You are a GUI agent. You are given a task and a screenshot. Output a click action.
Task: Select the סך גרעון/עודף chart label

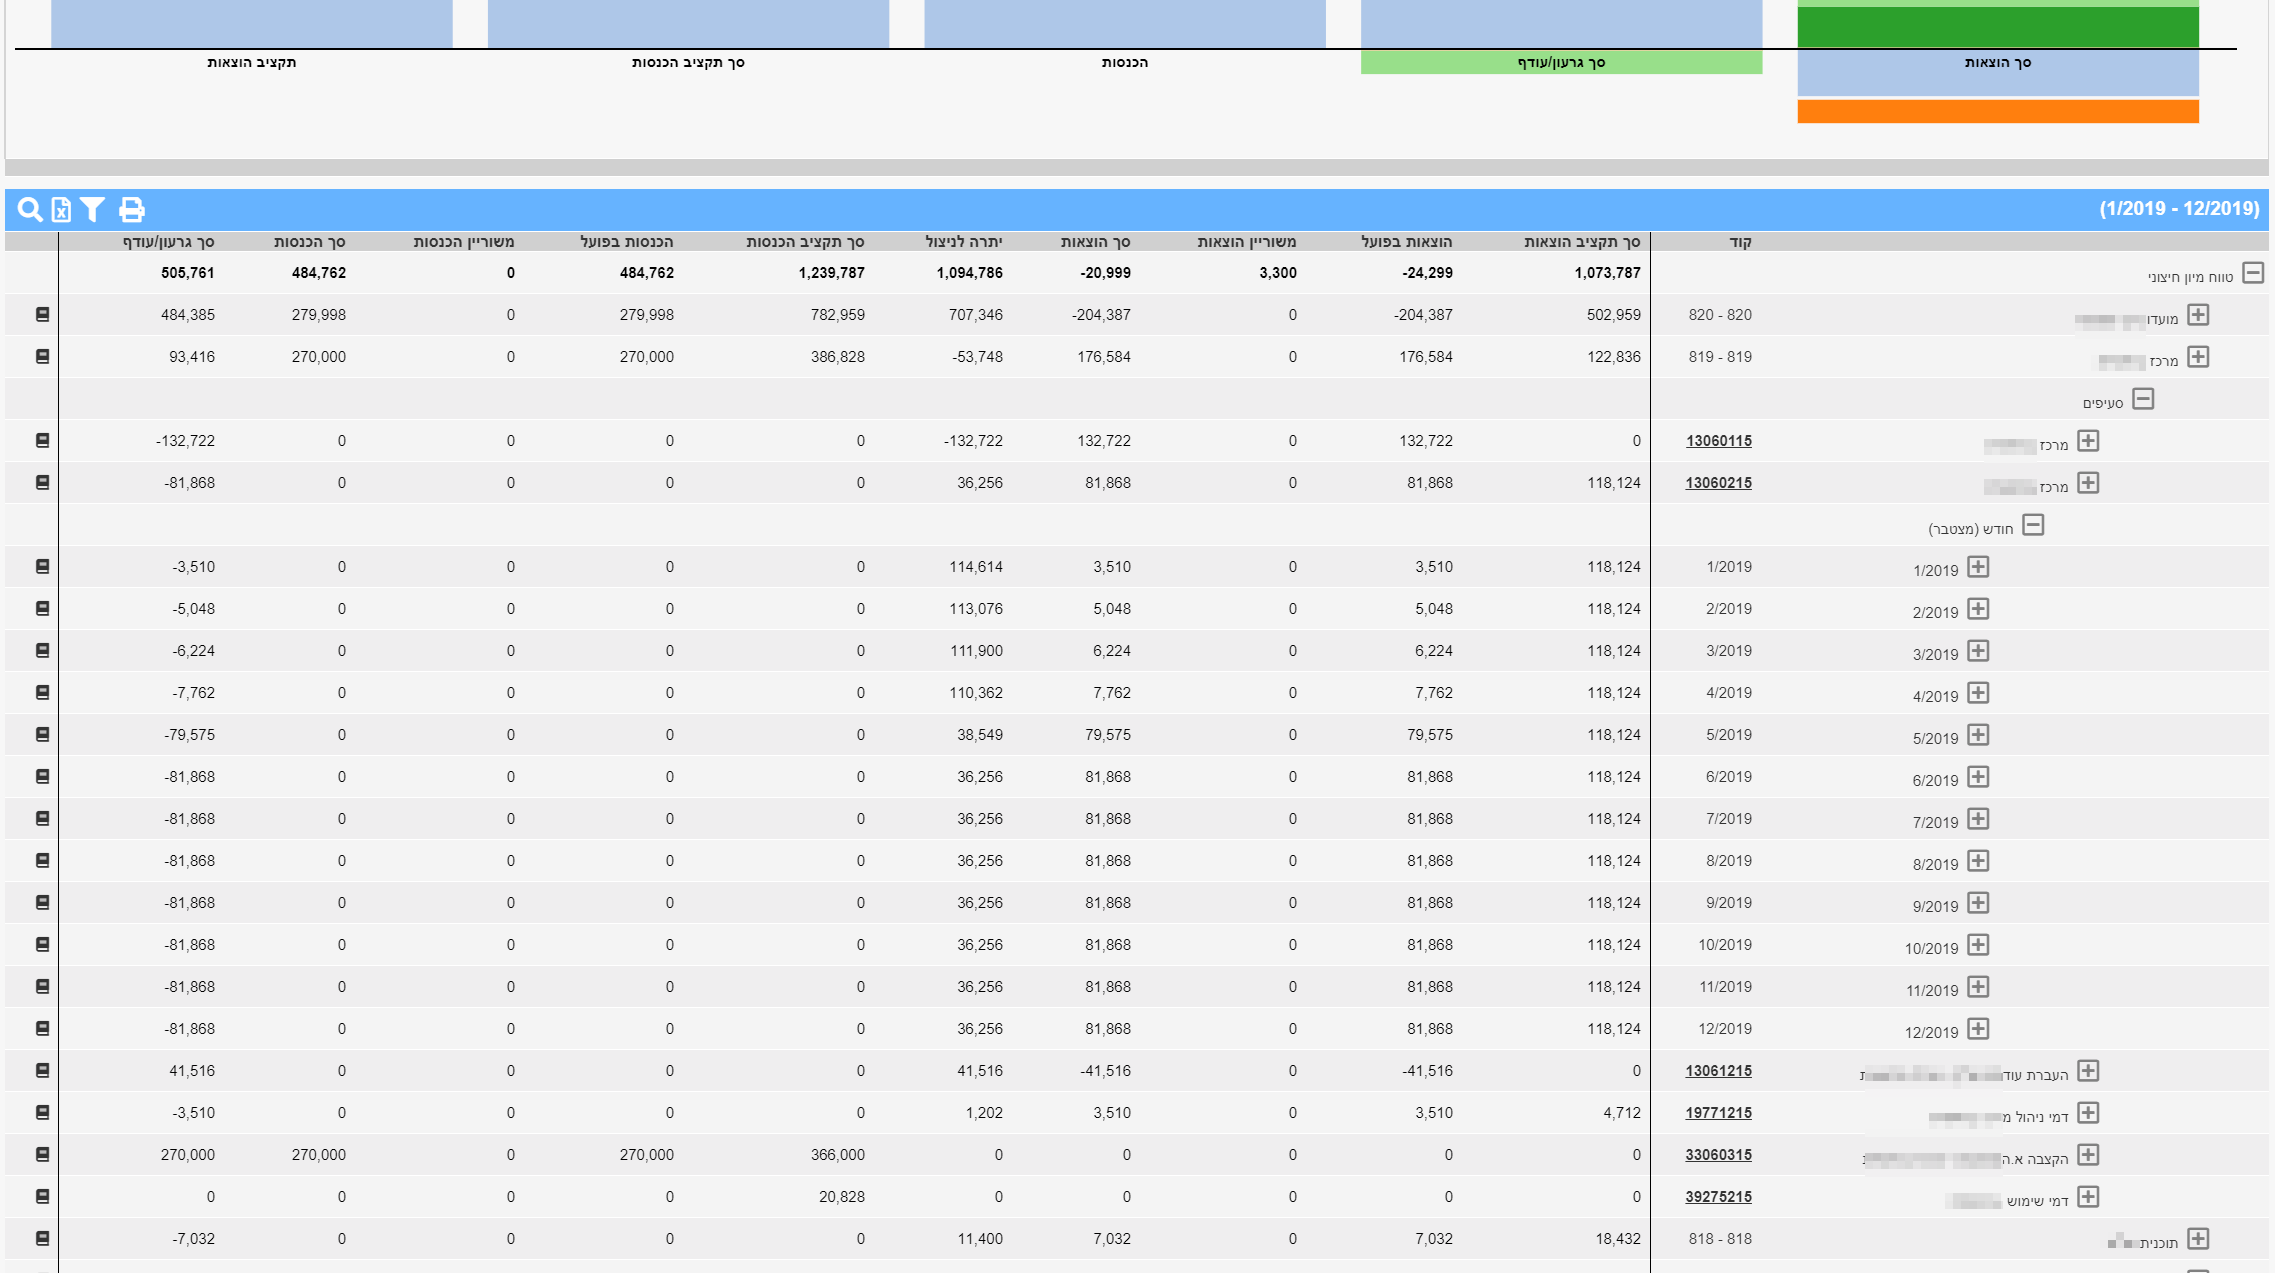(1560, 63)
